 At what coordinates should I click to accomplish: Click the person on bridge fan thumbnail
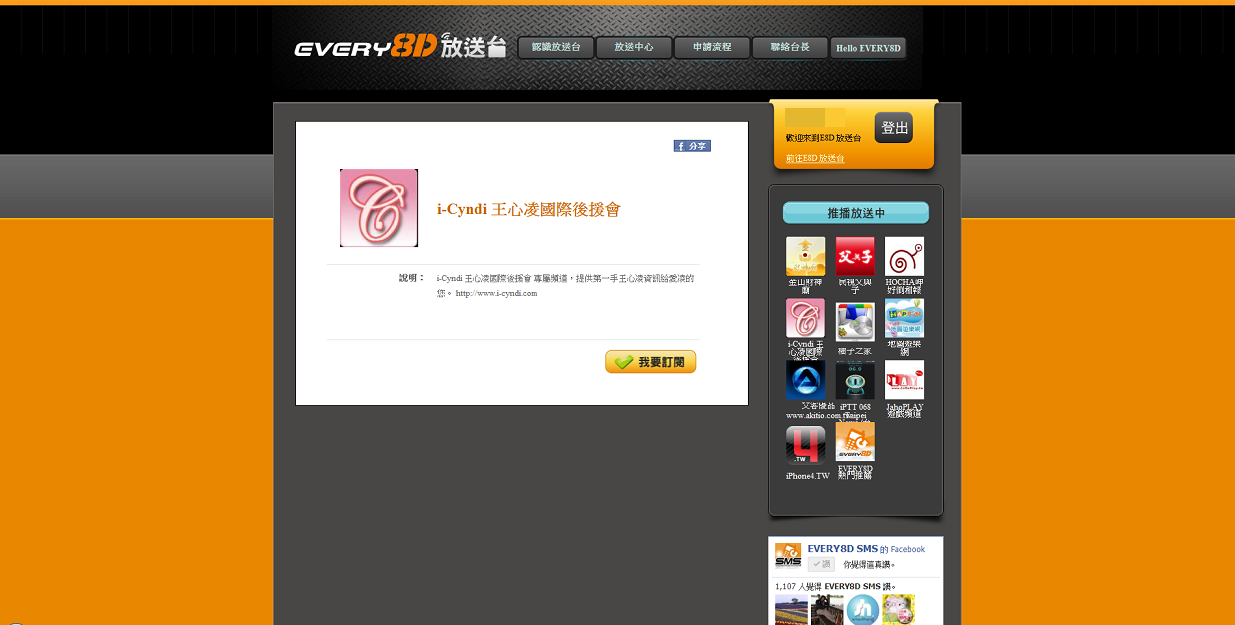827,610
